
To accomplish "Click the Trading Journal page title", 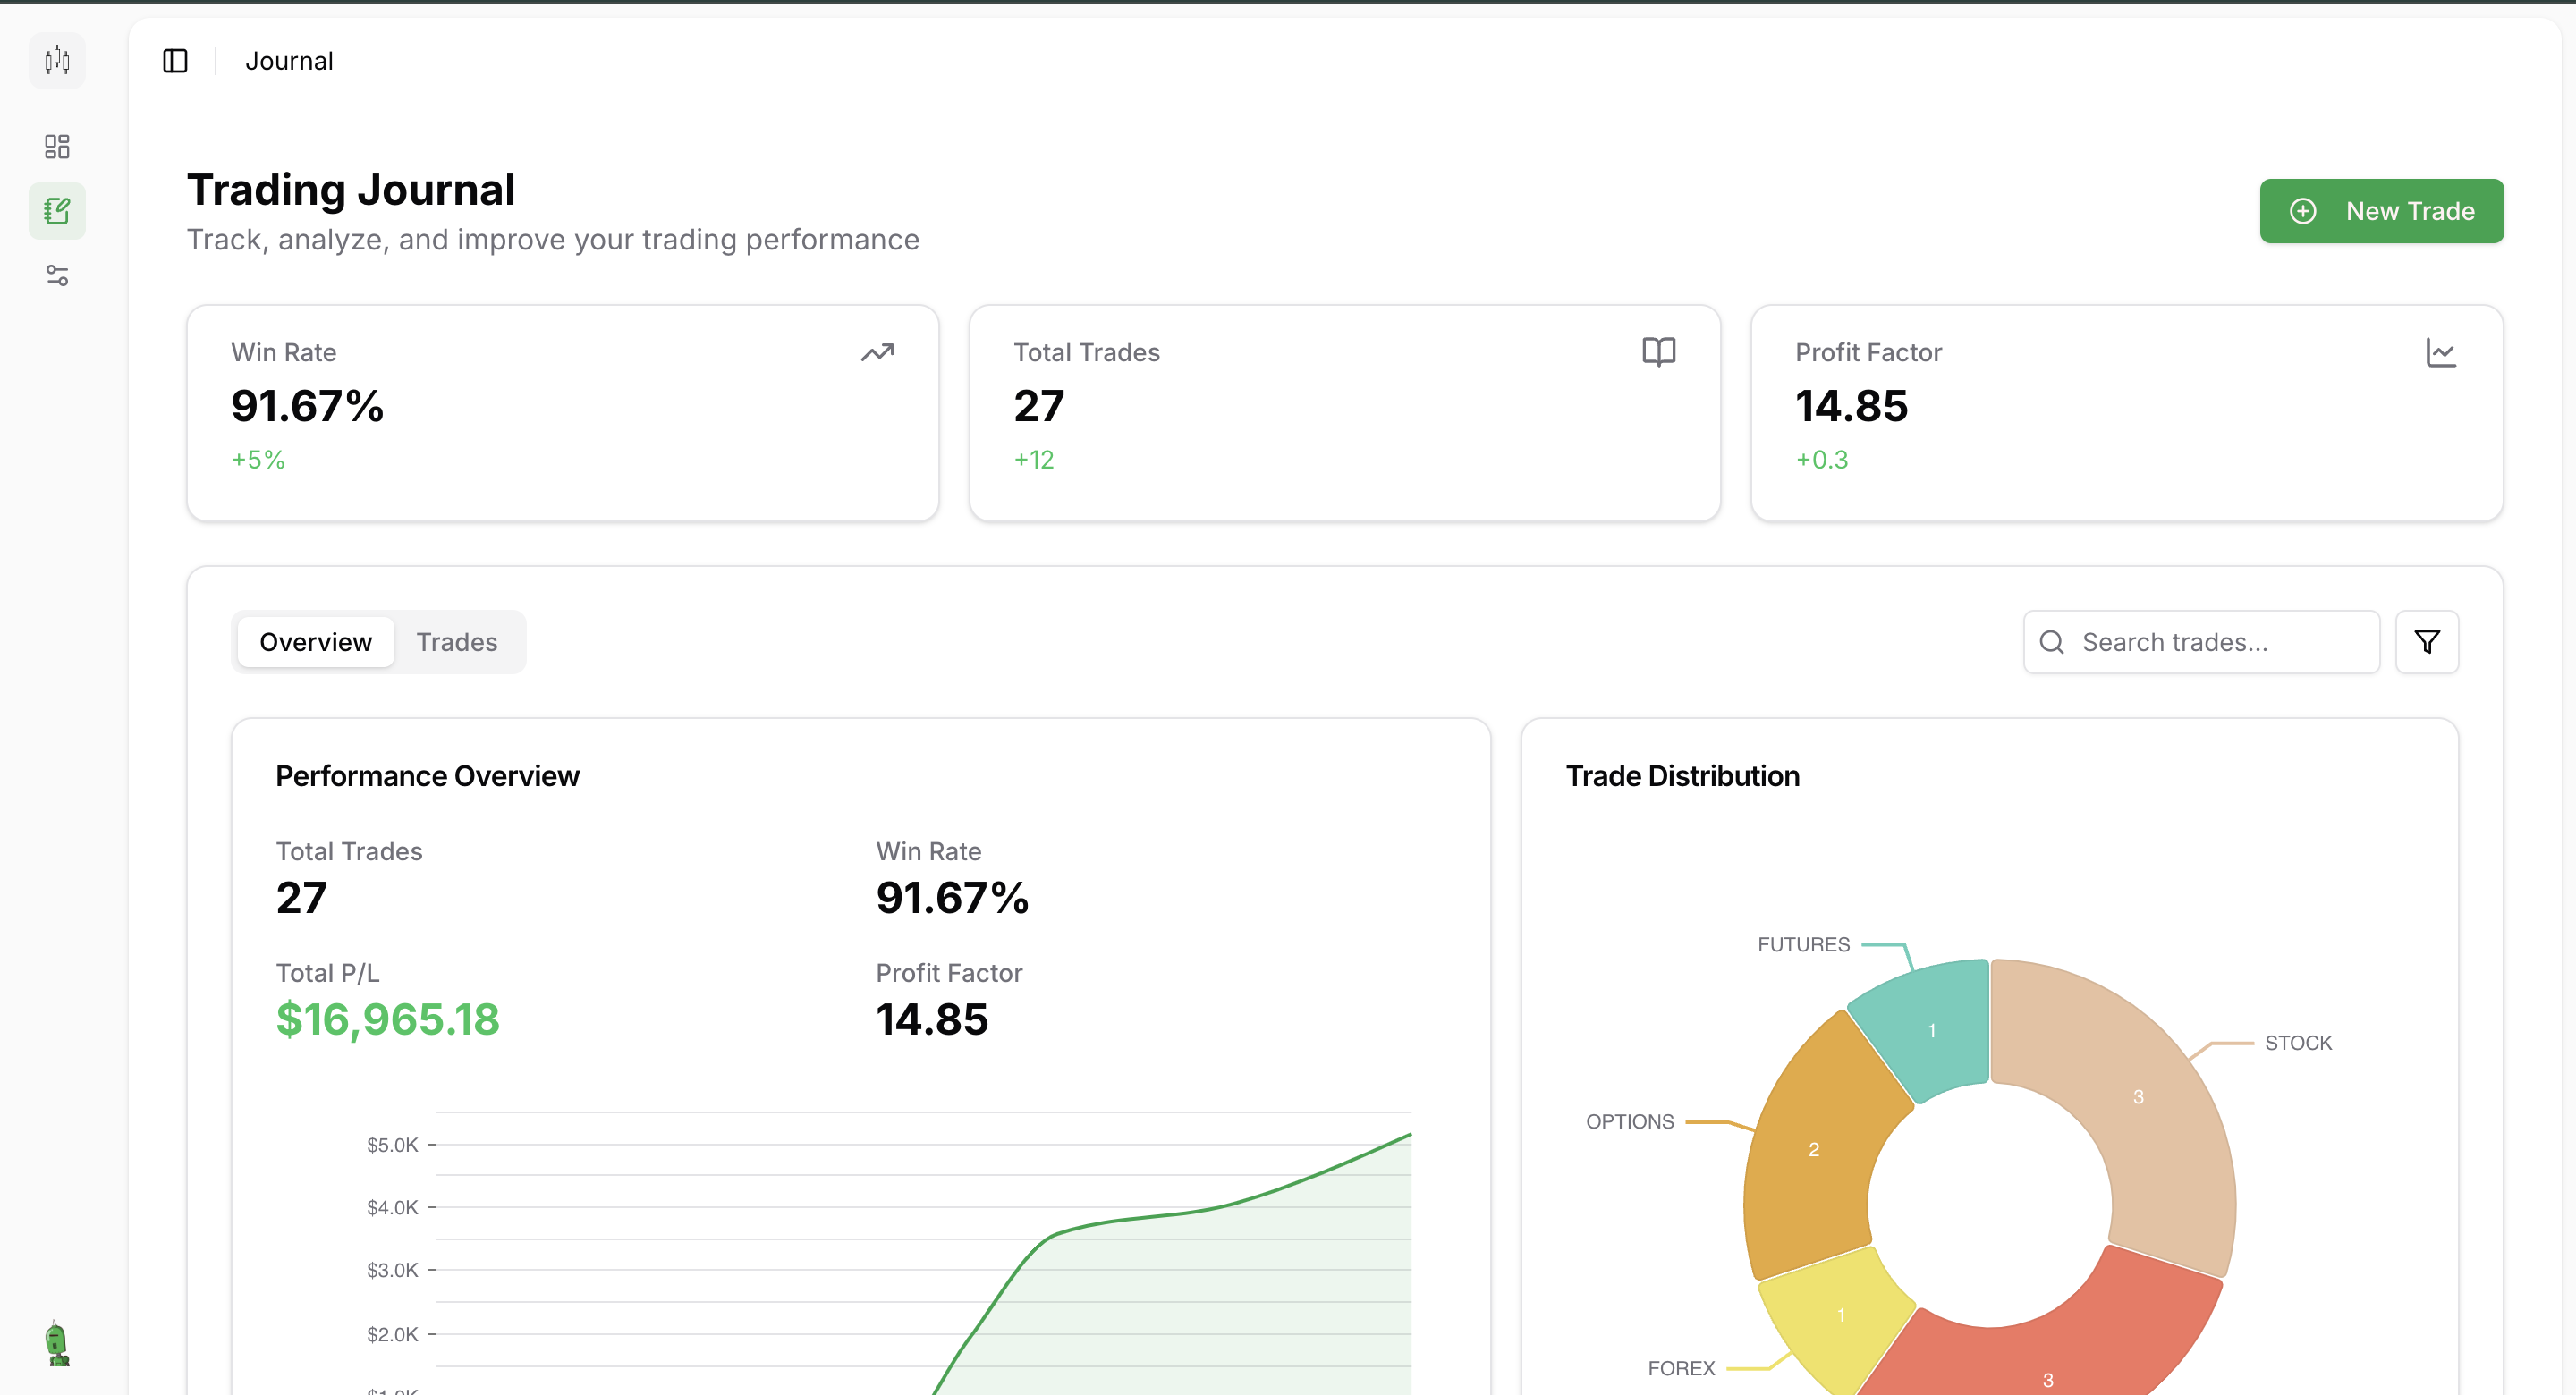I will 351,190.
